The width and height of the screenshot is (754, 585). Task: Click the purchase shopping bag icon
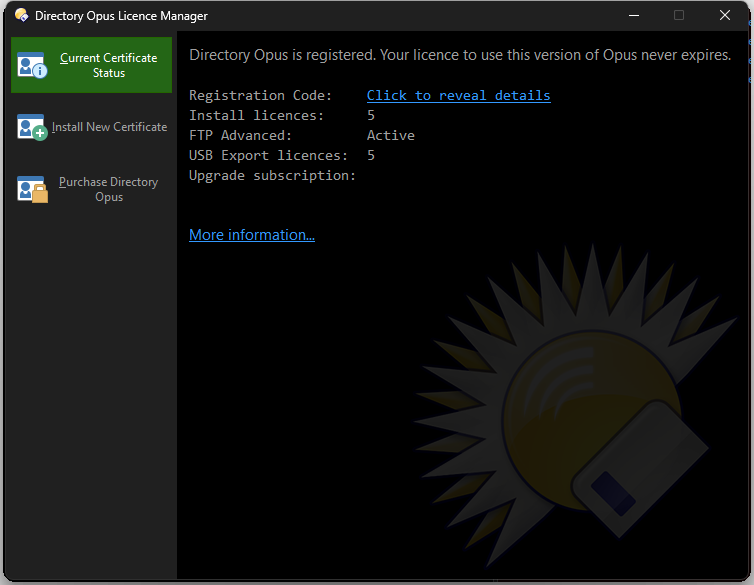[32, 189]
